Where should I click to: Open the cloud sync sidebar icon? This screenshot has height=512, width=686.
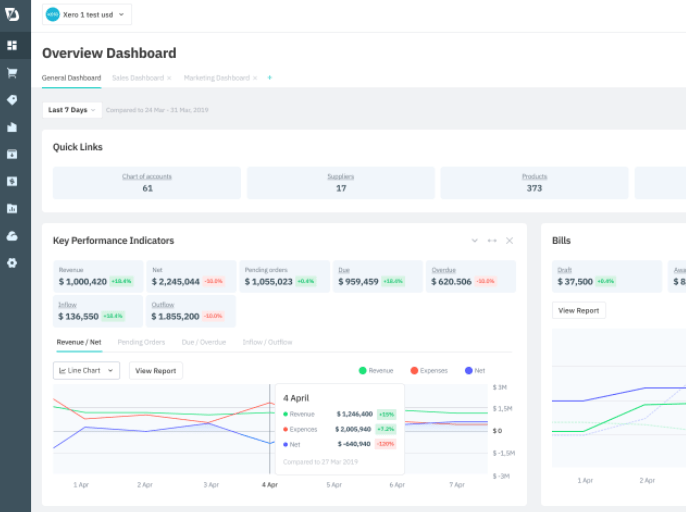[12, 236]
